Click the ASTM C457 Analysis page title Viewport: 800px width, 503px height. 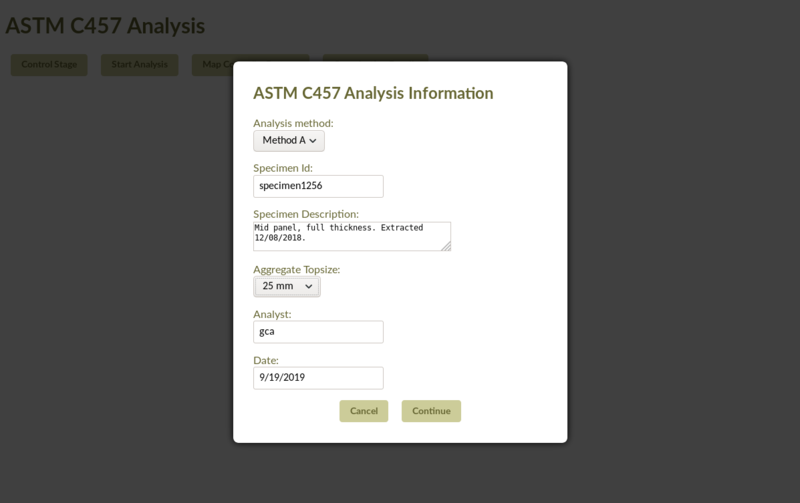tap(105, 26)
